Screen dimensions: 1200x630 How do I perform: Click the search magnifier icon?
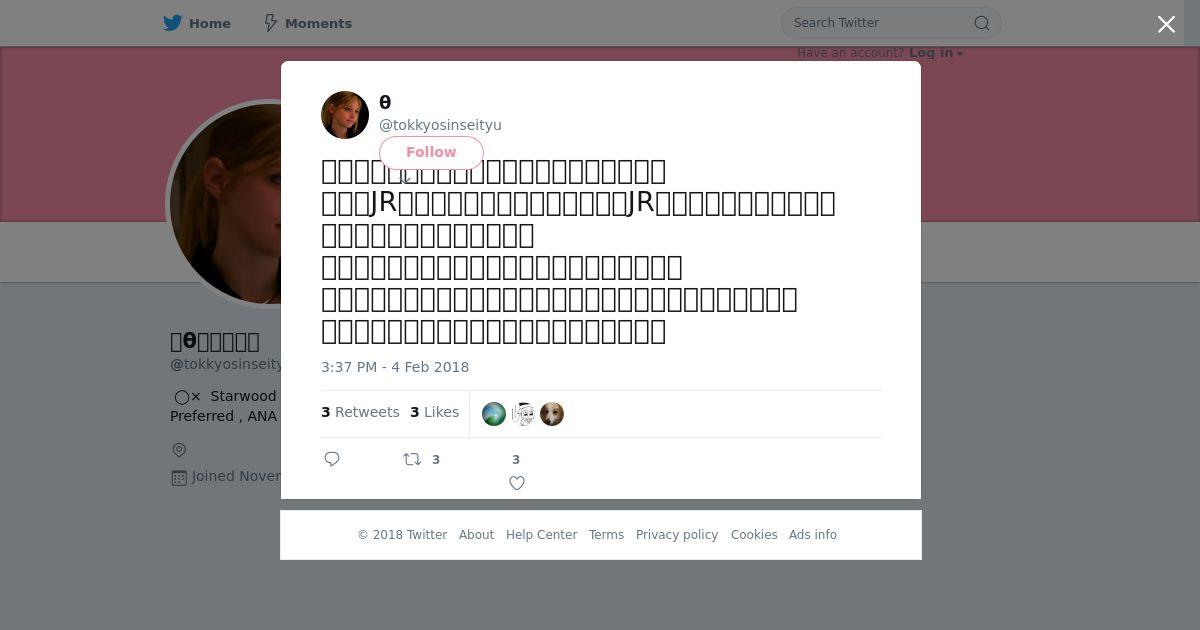click(982, 23)
